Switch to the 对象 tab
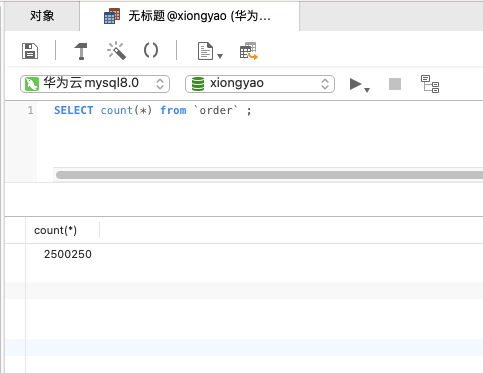Viewport: 483px width, 373px height. (x=42, y=16)
